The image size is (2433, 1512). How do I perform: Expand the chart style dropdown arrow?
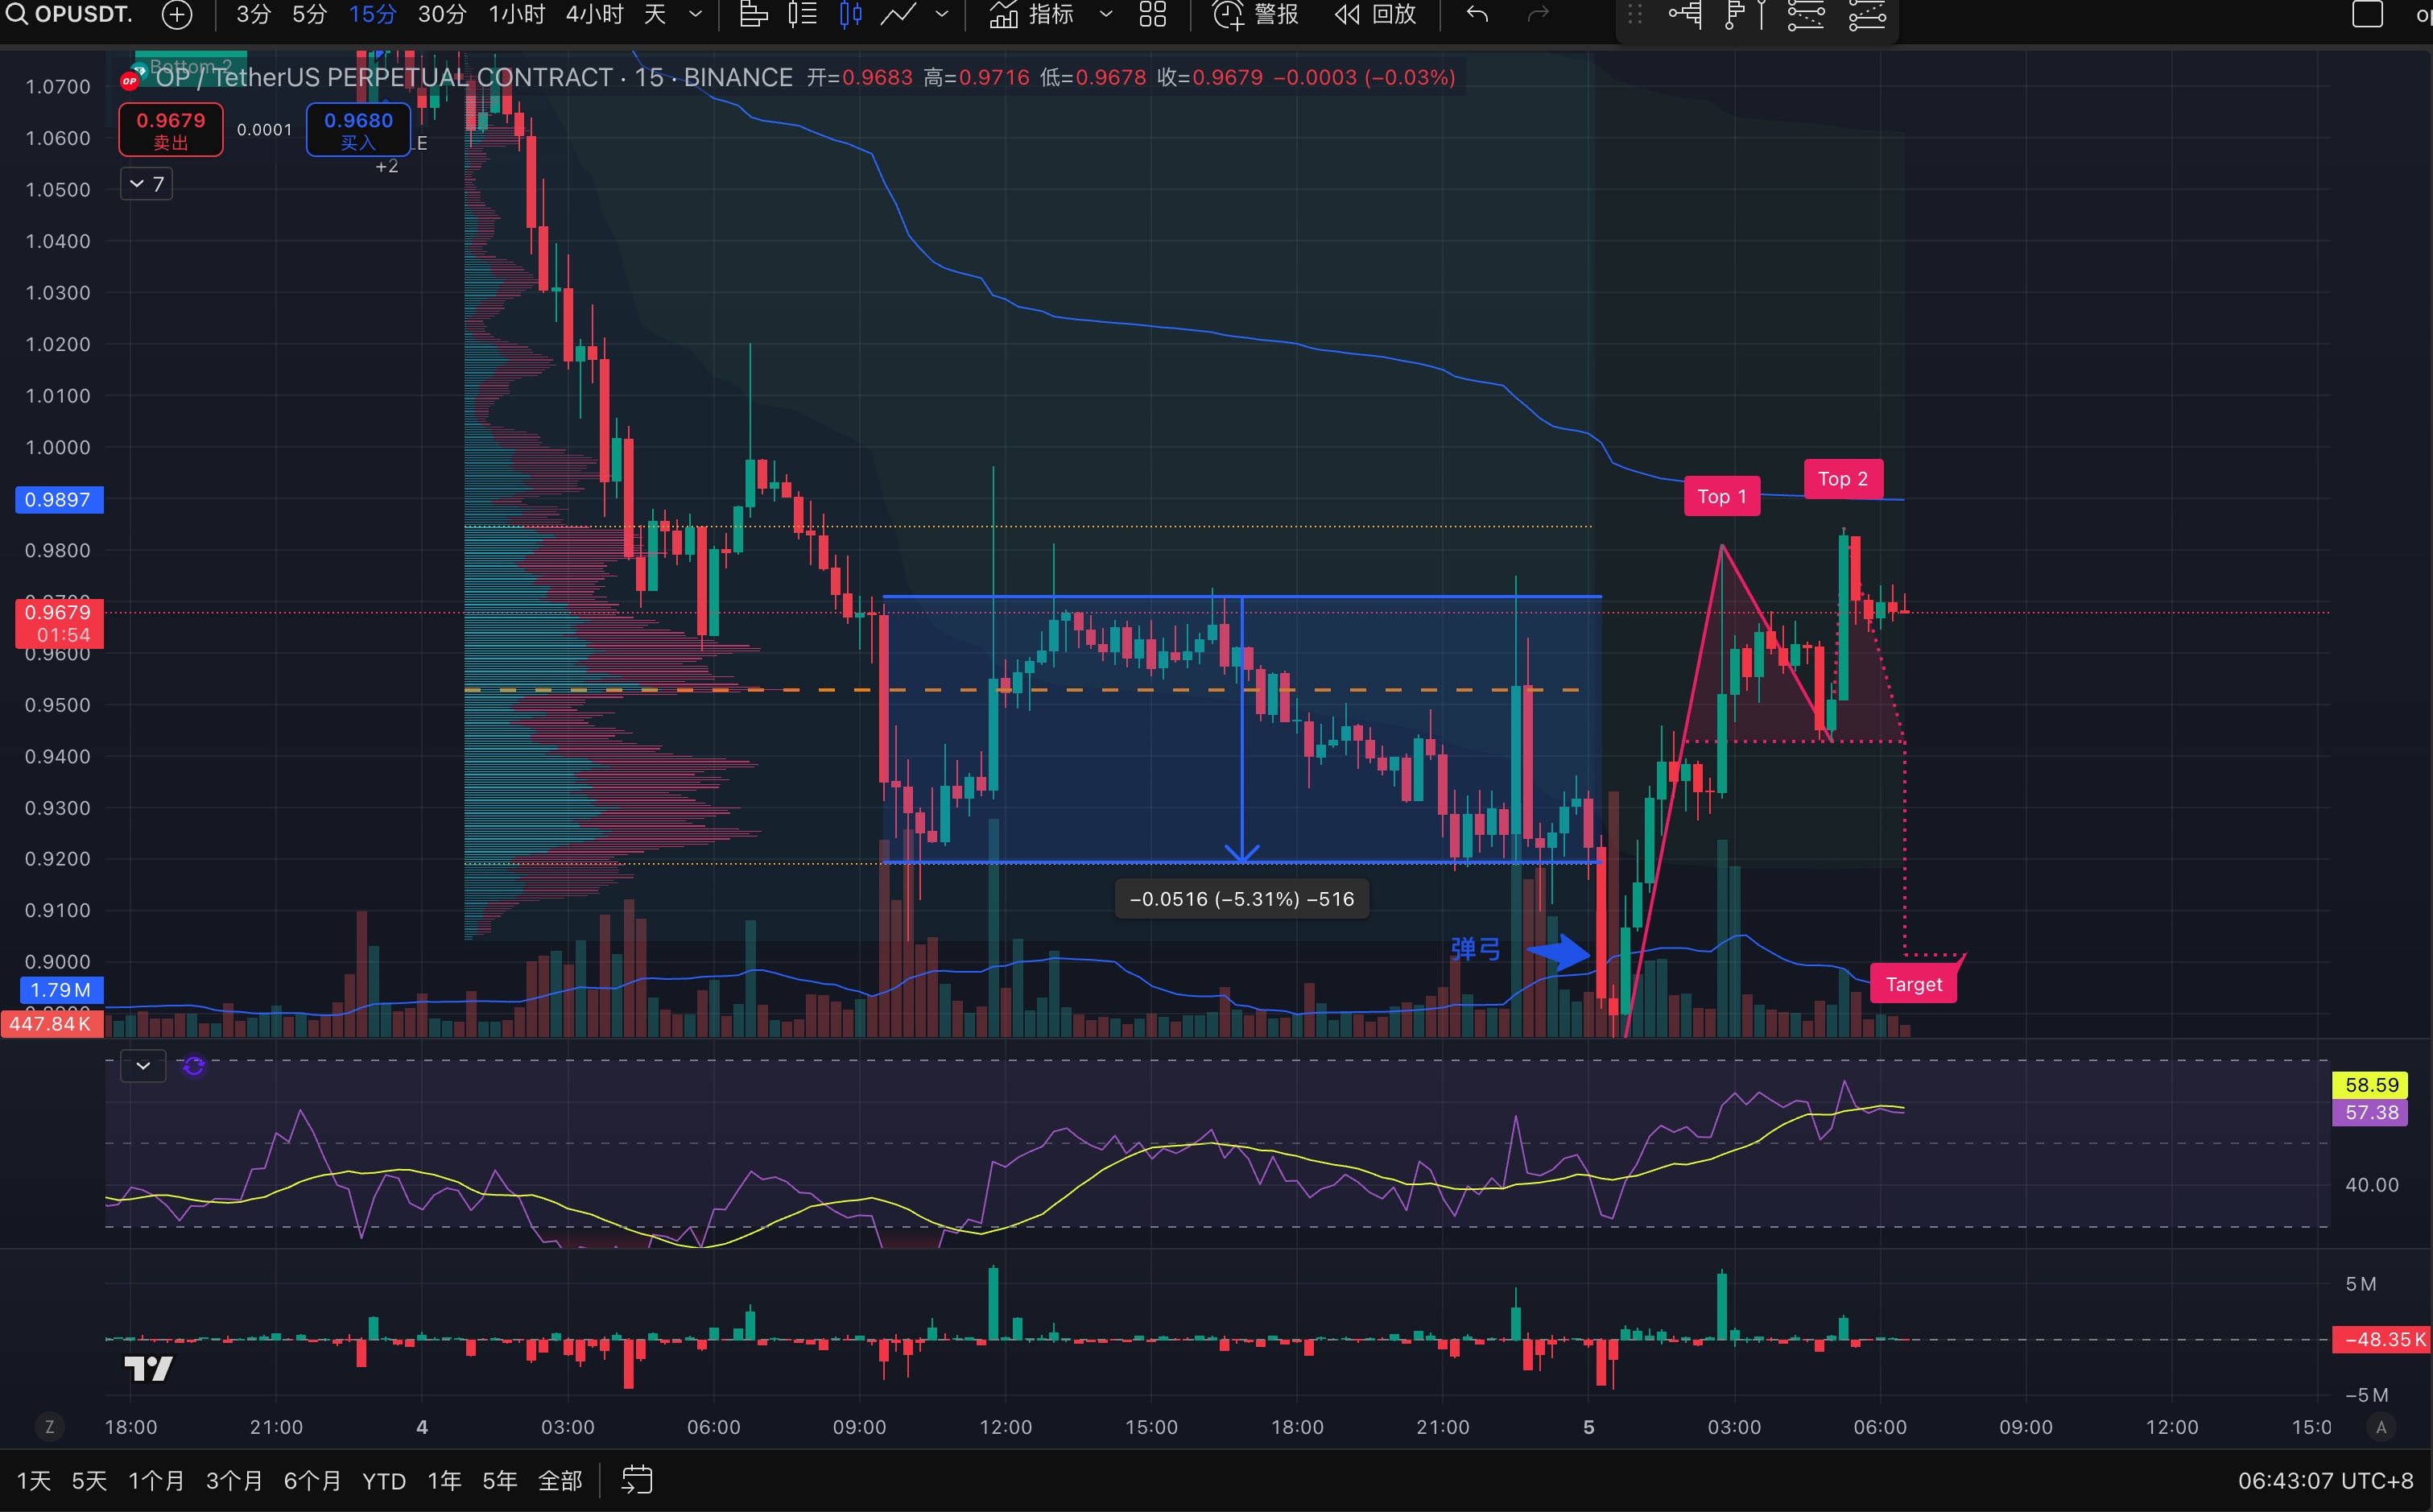941,14
